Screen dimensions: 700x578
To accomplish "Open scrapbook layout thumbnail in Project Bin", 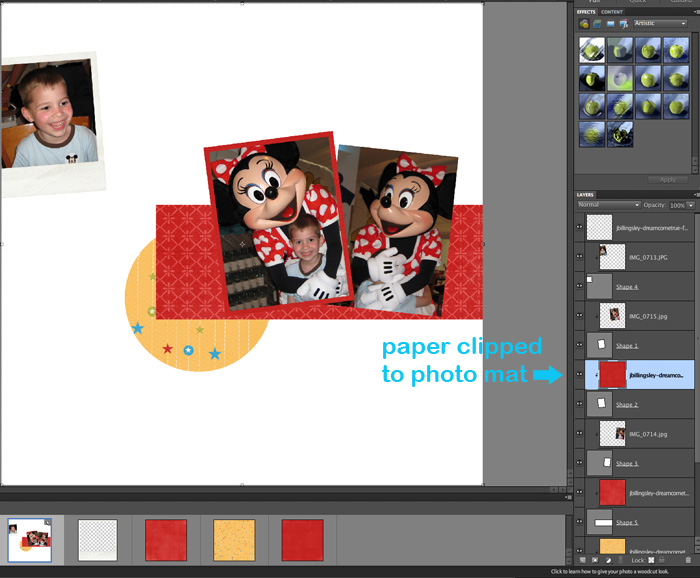I will coord(29,540).
